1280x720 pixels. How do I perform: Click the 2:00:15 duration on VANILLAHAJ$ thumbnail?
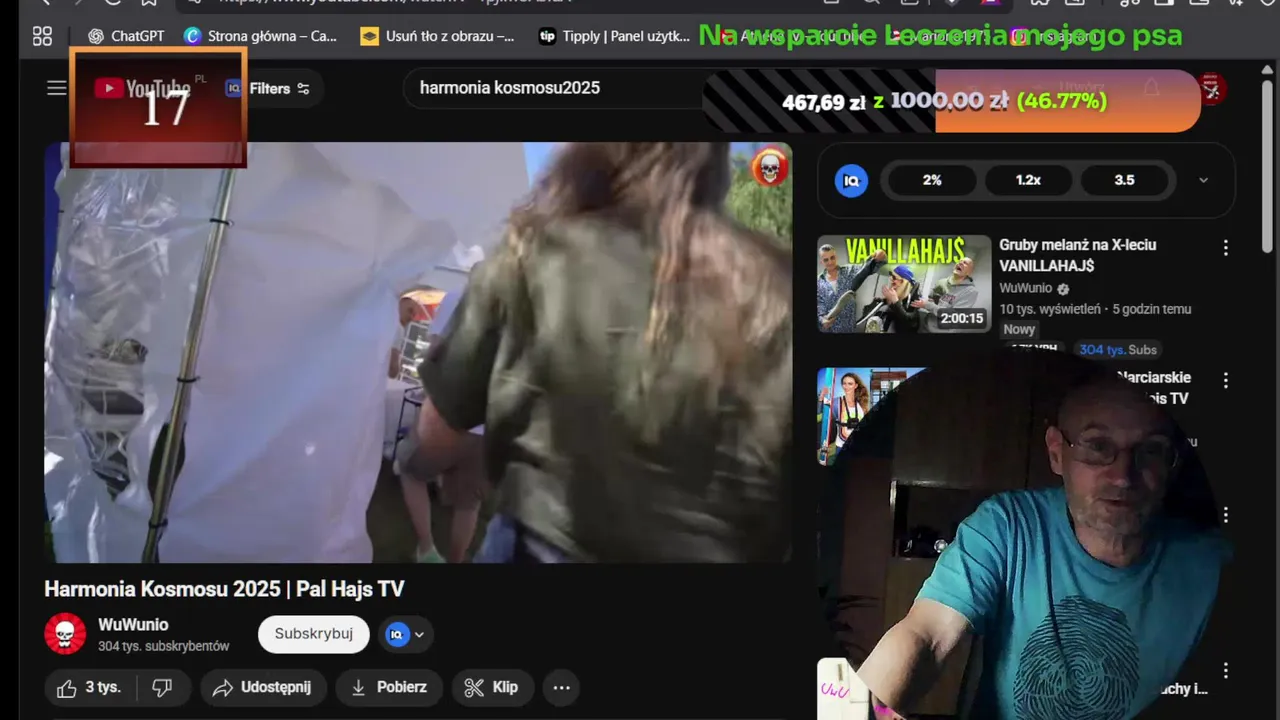[x=962, y=318]
